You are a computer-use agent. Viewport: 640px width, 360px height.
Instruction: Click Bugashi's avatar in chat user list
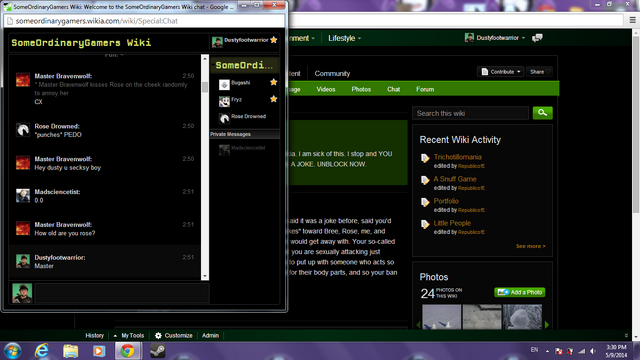224,84
